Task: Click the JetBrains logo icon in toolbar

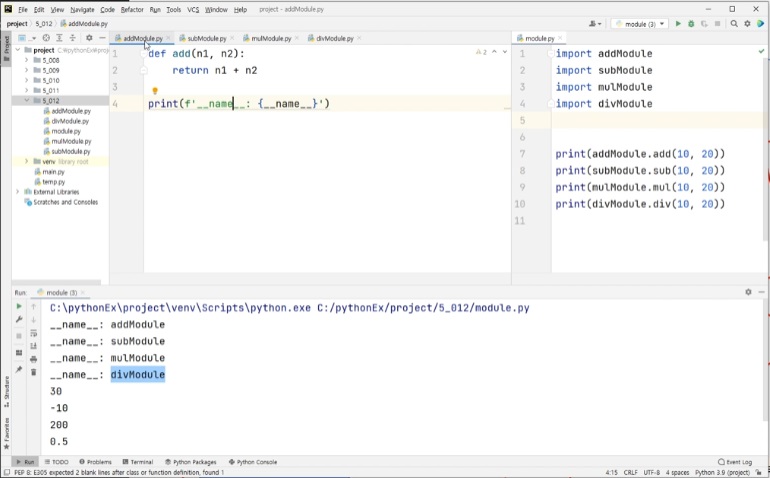Action: [761, 24]
